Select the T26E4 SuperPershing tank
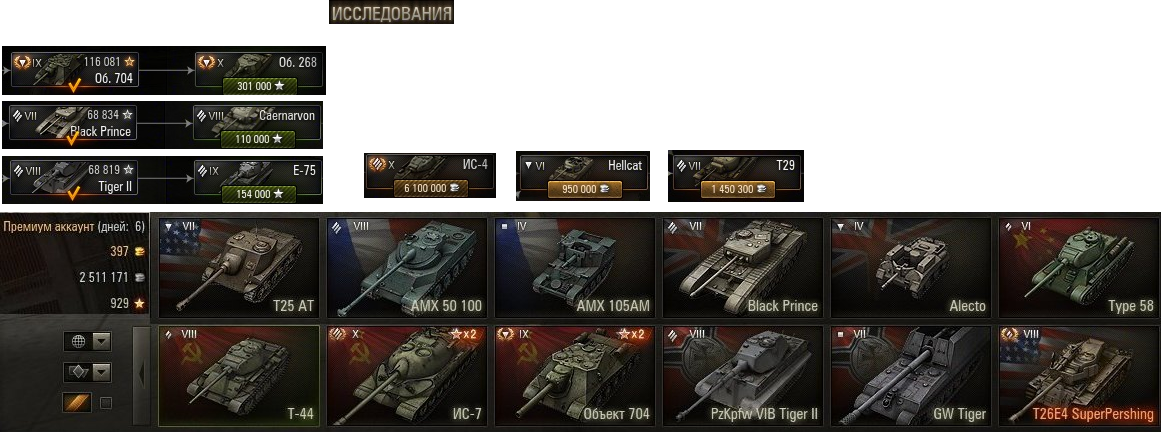Screen dimensions: 1161x432 (x=1079, y=376)
